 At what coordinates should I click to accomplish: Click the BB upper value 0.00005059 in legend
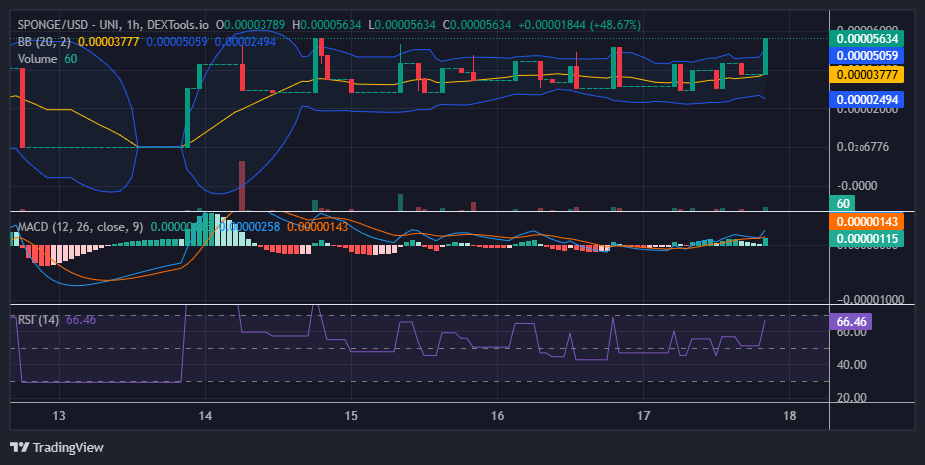[177, 42]
